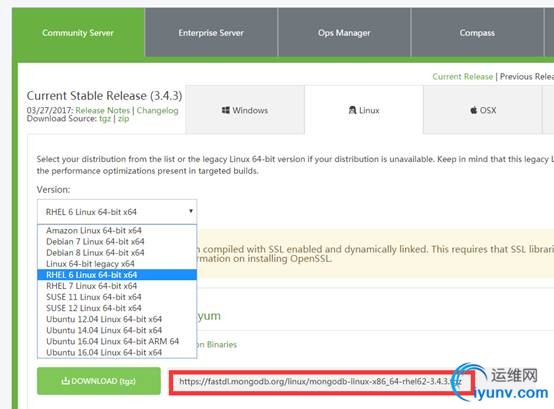Select Ubuntu 14.04 Linux 64-bit x64 option
Viewport: 554px width, 409px height.
[117, 330]
